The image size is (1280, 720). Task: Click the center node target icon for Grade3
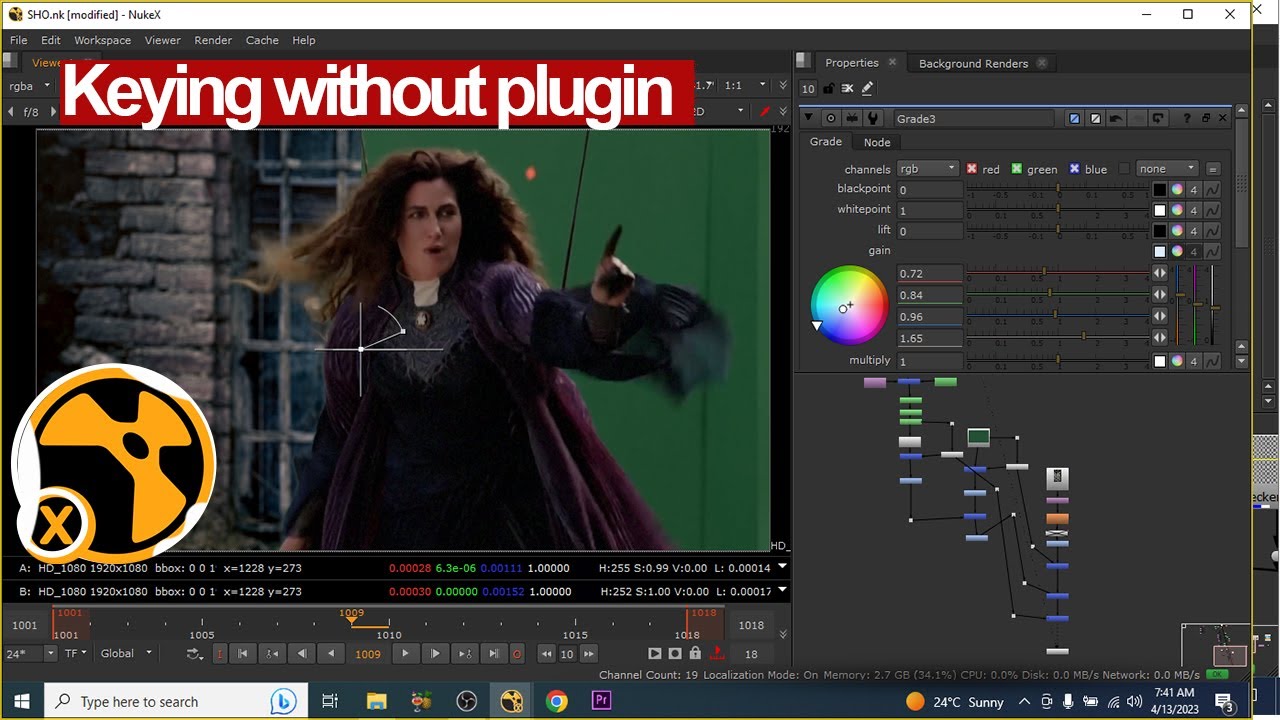[831, 118]
